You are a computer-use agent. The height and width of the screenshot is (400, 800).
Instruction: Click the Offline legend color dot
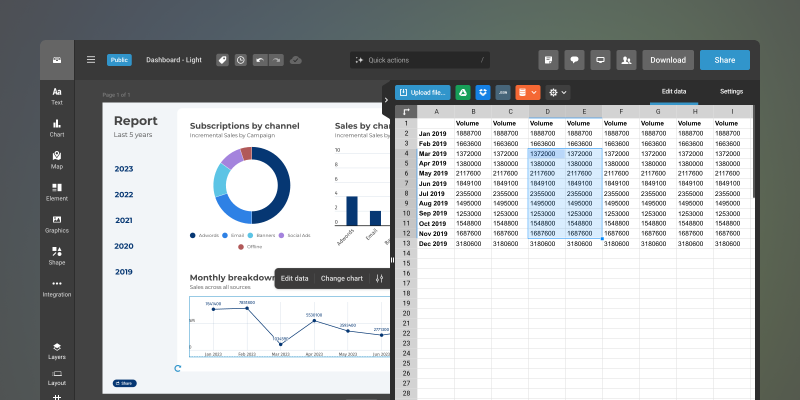[241, 247]
